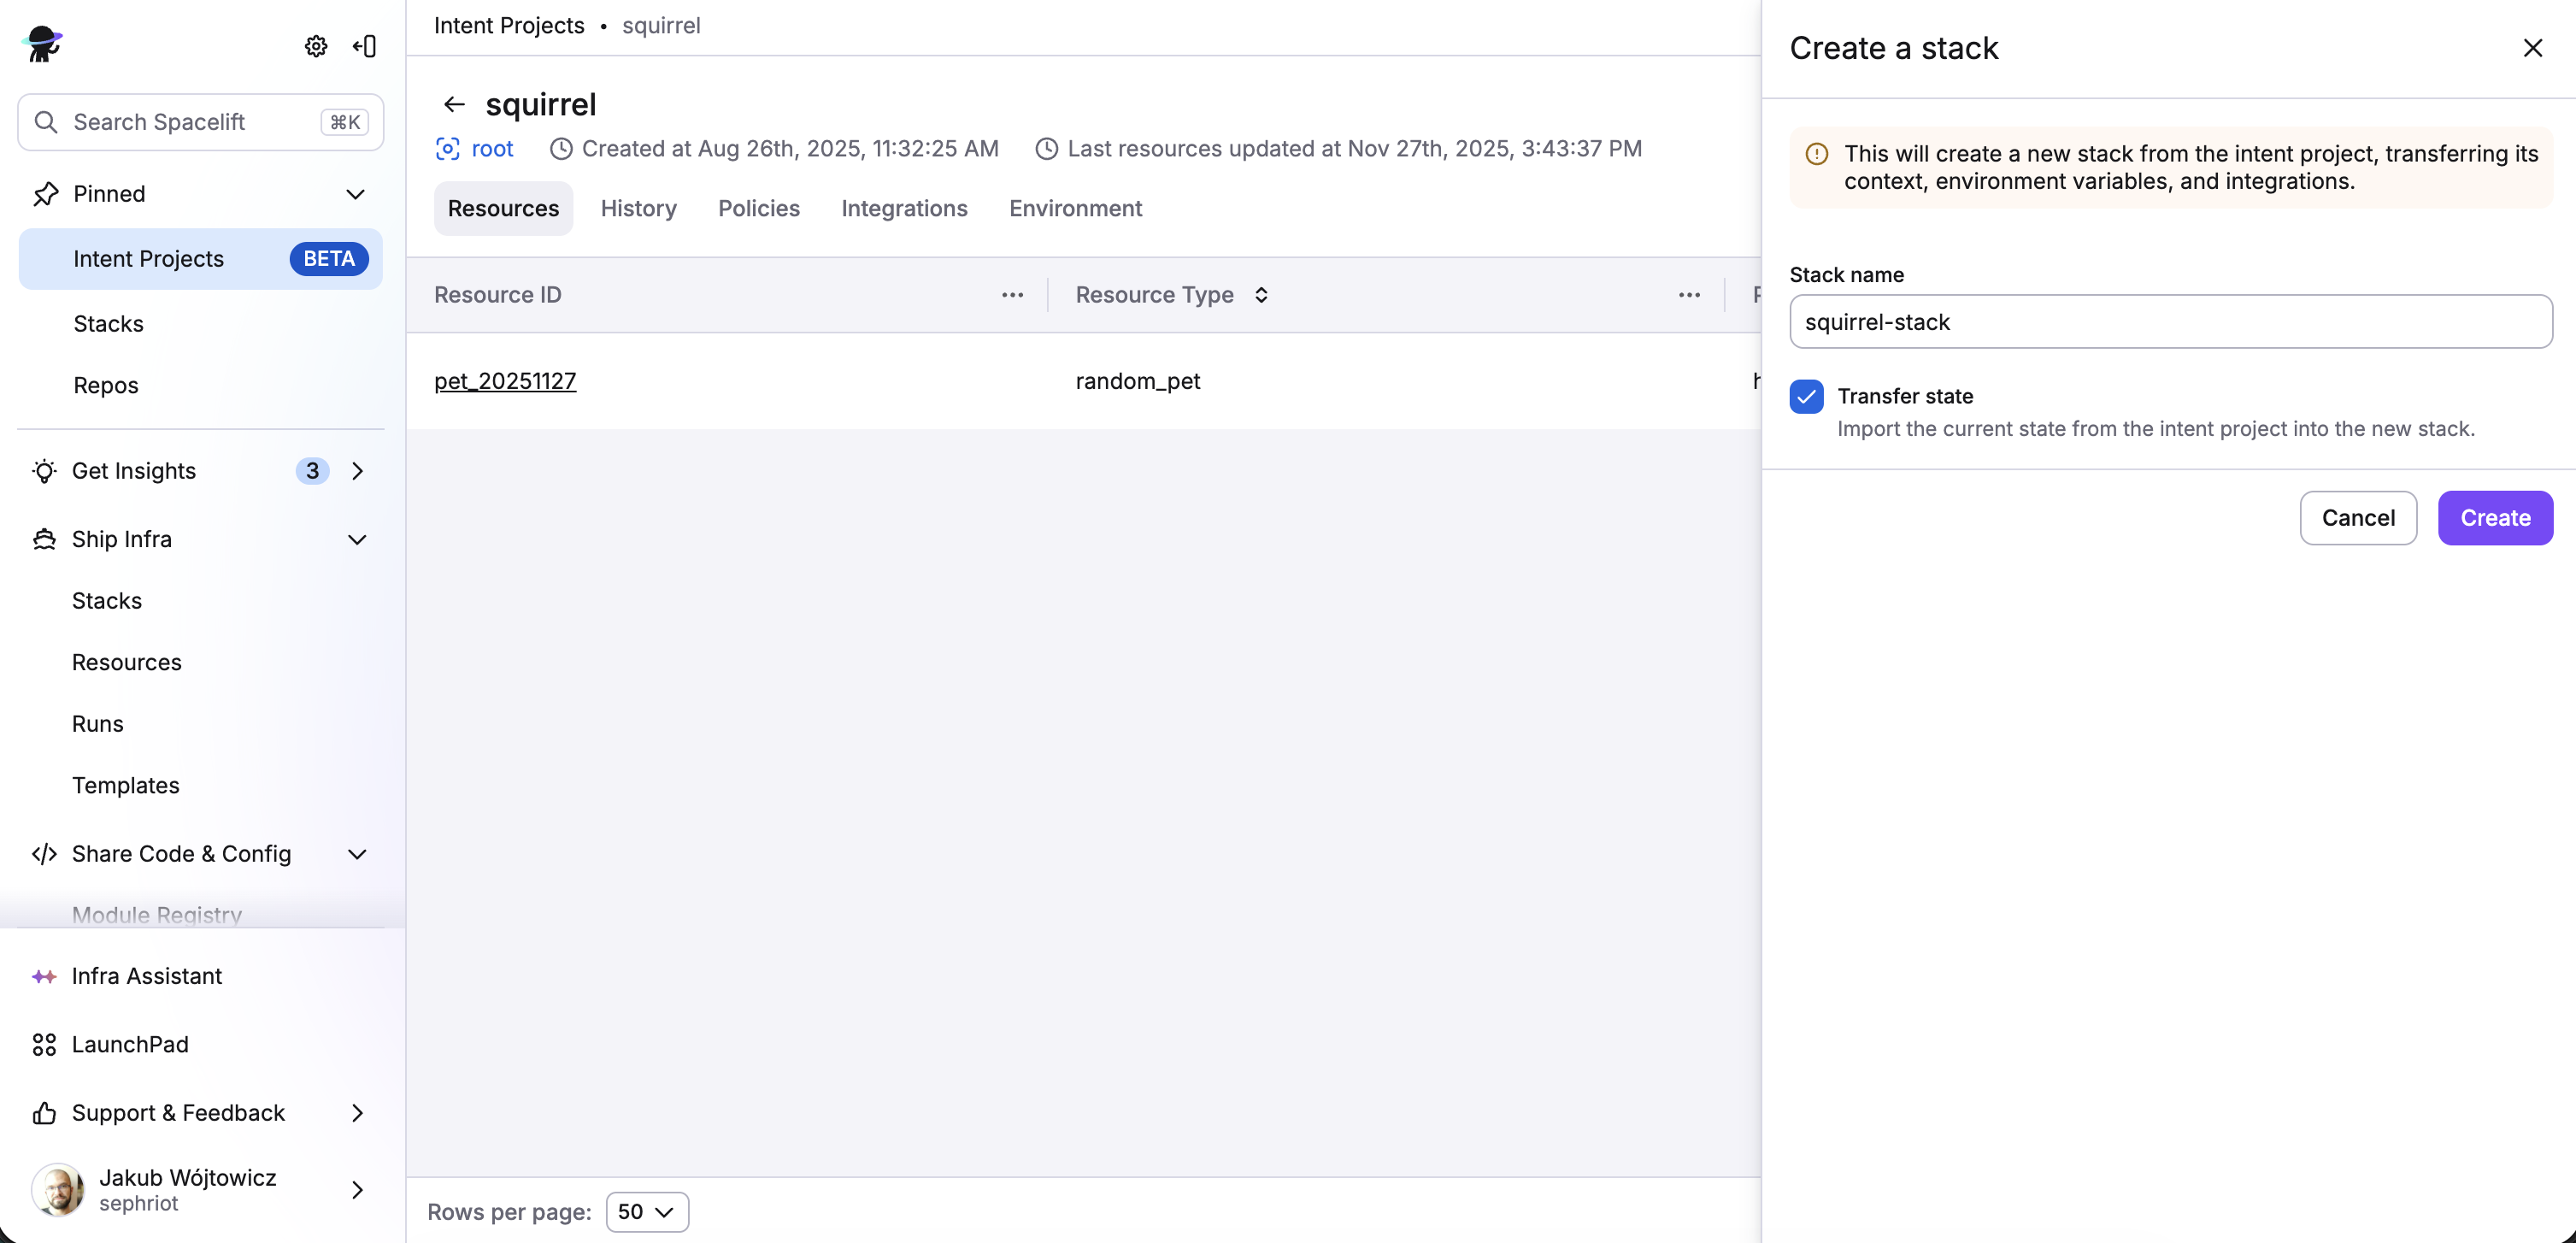Open Resource Type column options menu
Image resolution: width=2576 pixels, height=1243 pixels.
pyautogui.click(x=1689, y=295)
